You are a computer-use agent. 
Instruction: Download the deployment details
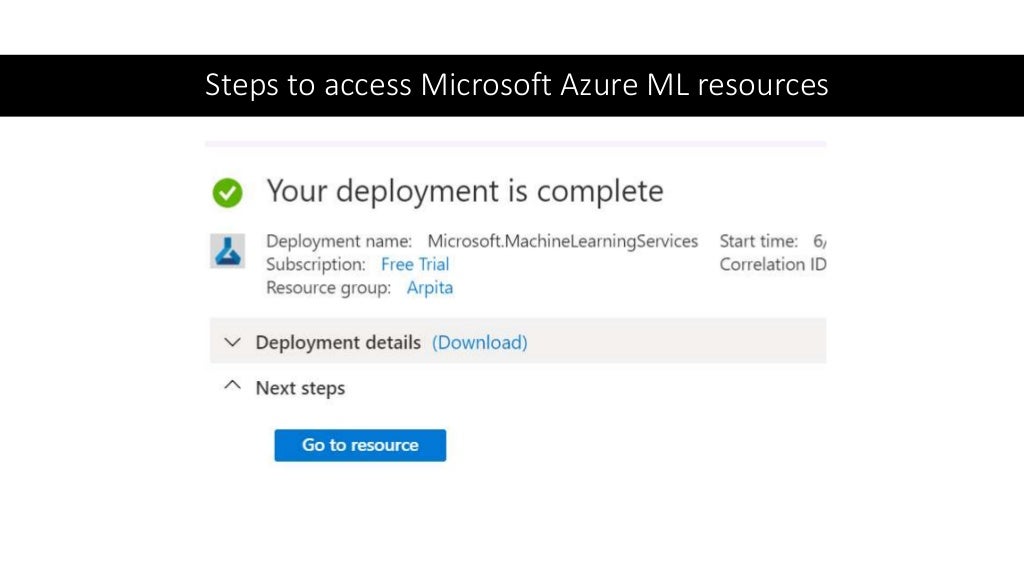(x=479, y=342)
